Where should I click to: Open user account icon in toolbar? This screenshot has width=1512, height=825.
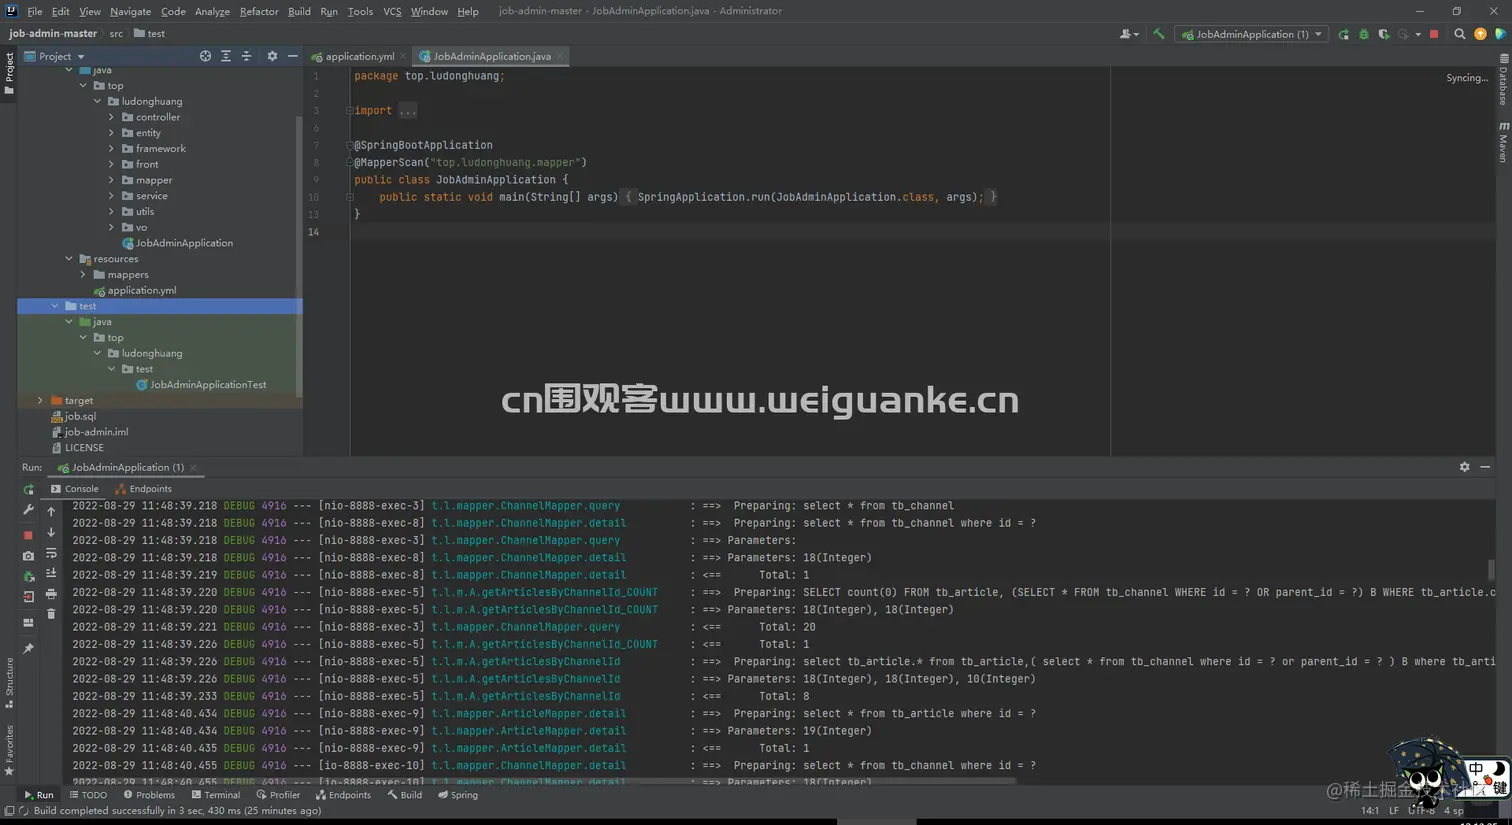(1128, 34)
